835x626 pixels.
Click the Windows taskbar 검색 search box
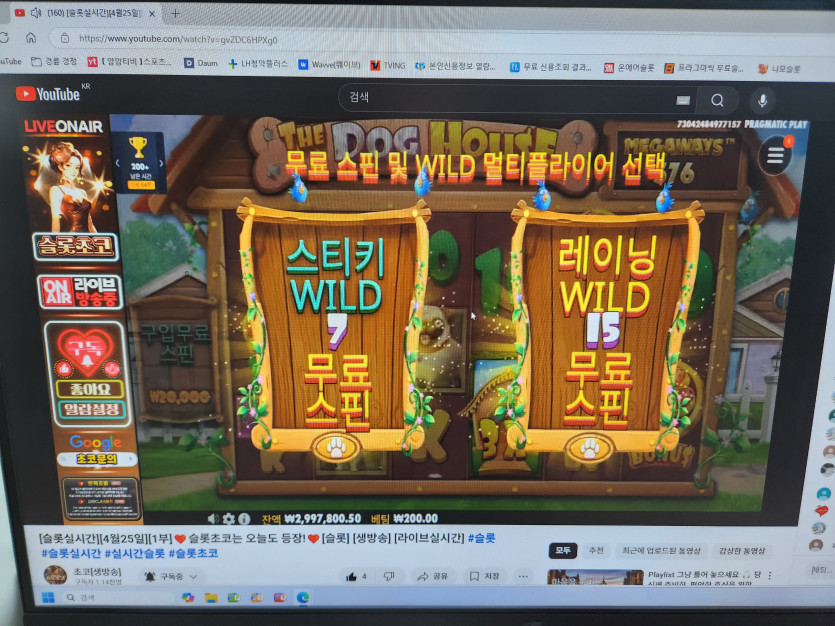click(x=118, y=598)
